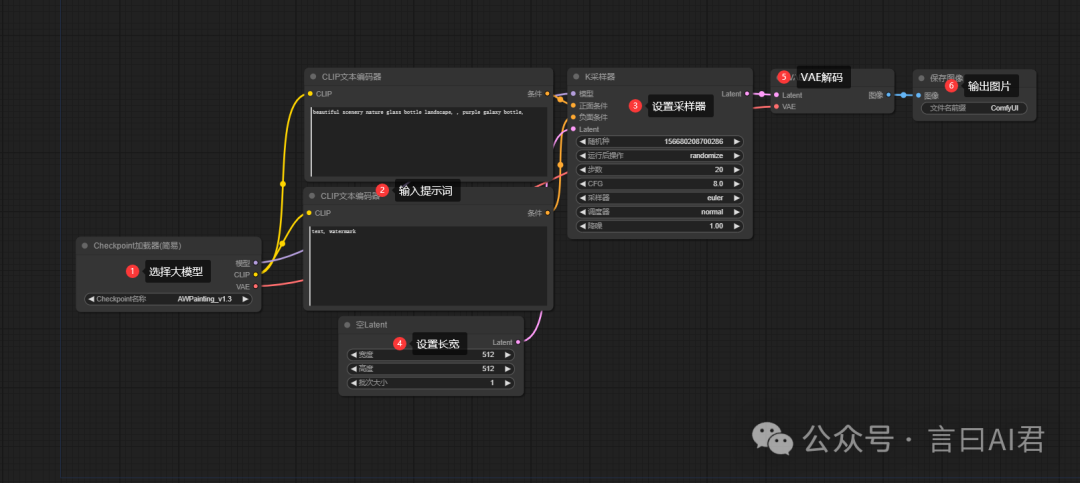Image resolution: width=1080 pixels, height=483 pixels.
Task: Click the negative prompt text box
Action: [x=428, y=266]
